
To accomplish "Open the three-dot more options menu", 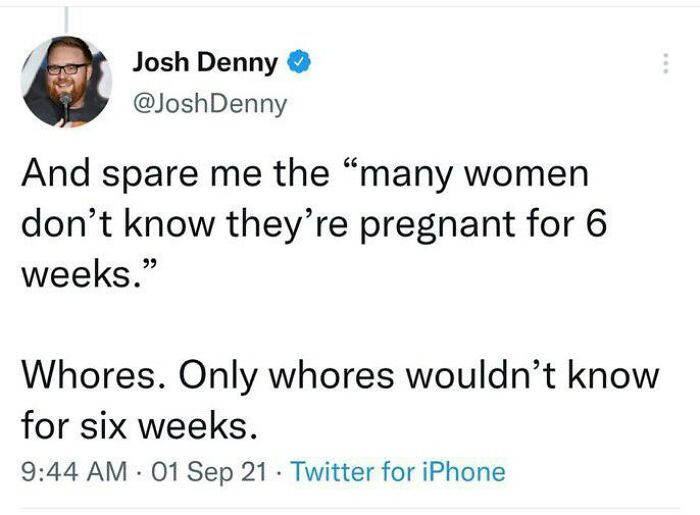I will click(666, 64).
